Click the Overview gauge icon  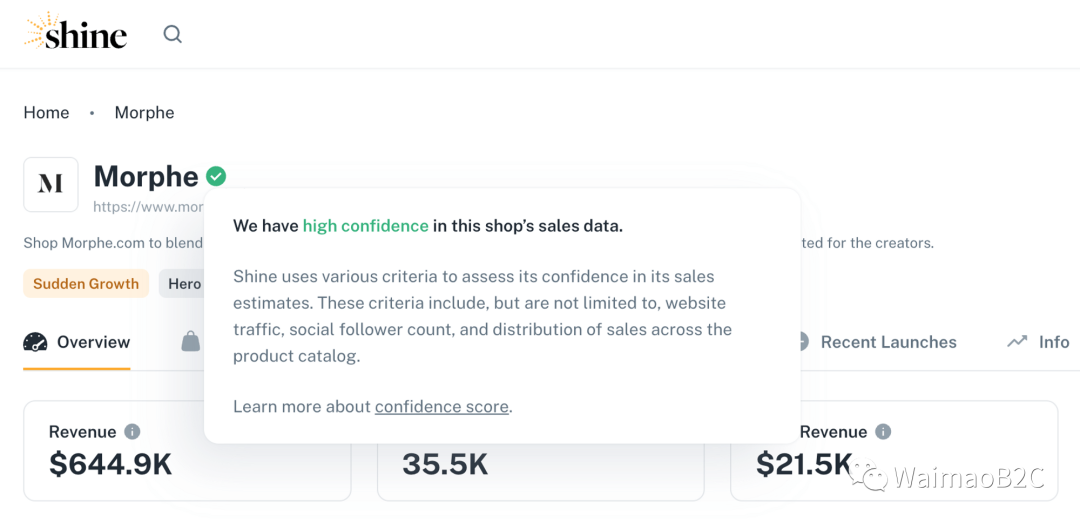click(35, 342)
